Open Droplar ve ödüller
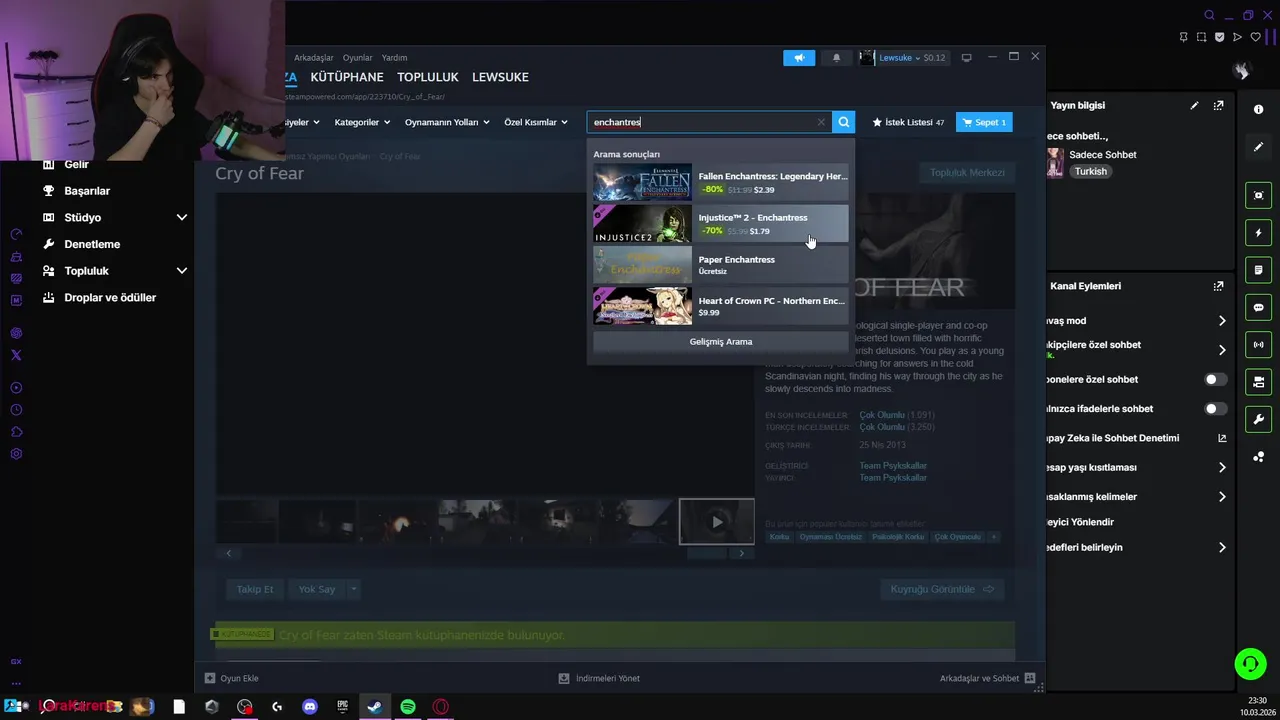Viewport: 1280px width, 720px height. [110, 298]
